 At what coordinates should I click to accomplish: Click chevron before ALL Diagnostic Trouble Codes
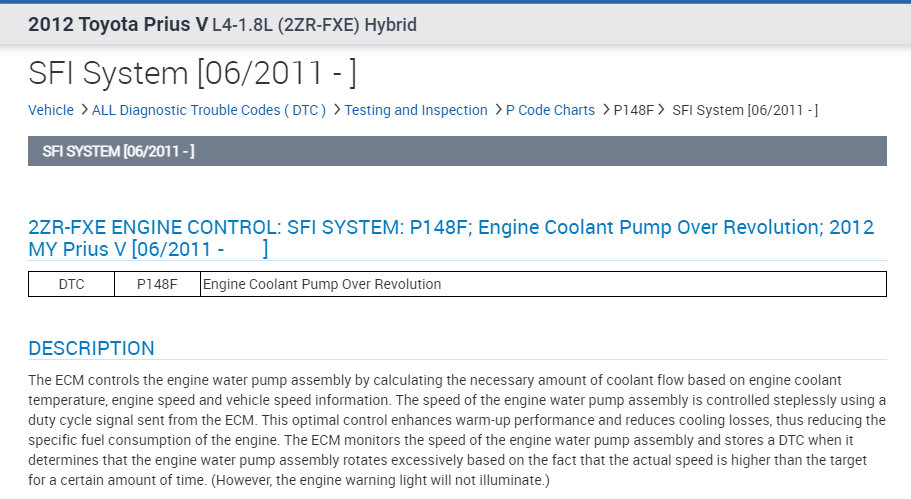tap(84, 110)
